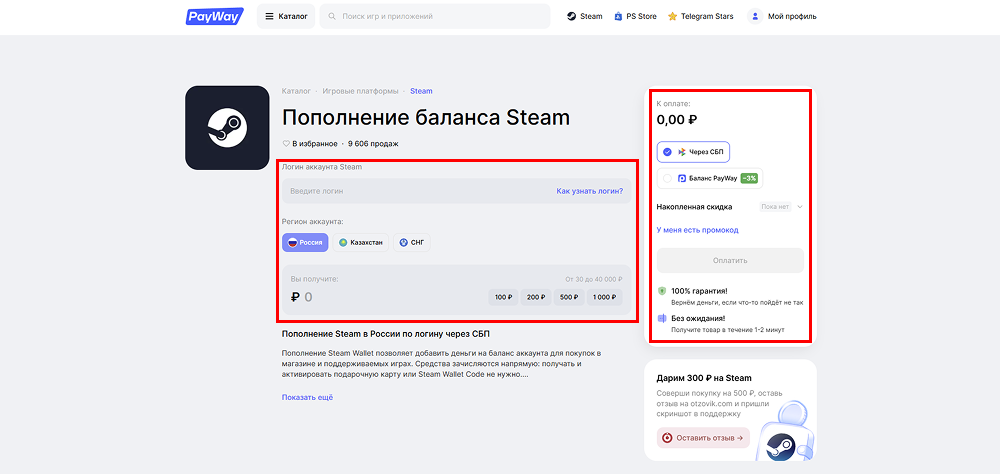Viewport: 1000px width, 474px height.
Task: Focus the game and app search field
Action: 435,16
